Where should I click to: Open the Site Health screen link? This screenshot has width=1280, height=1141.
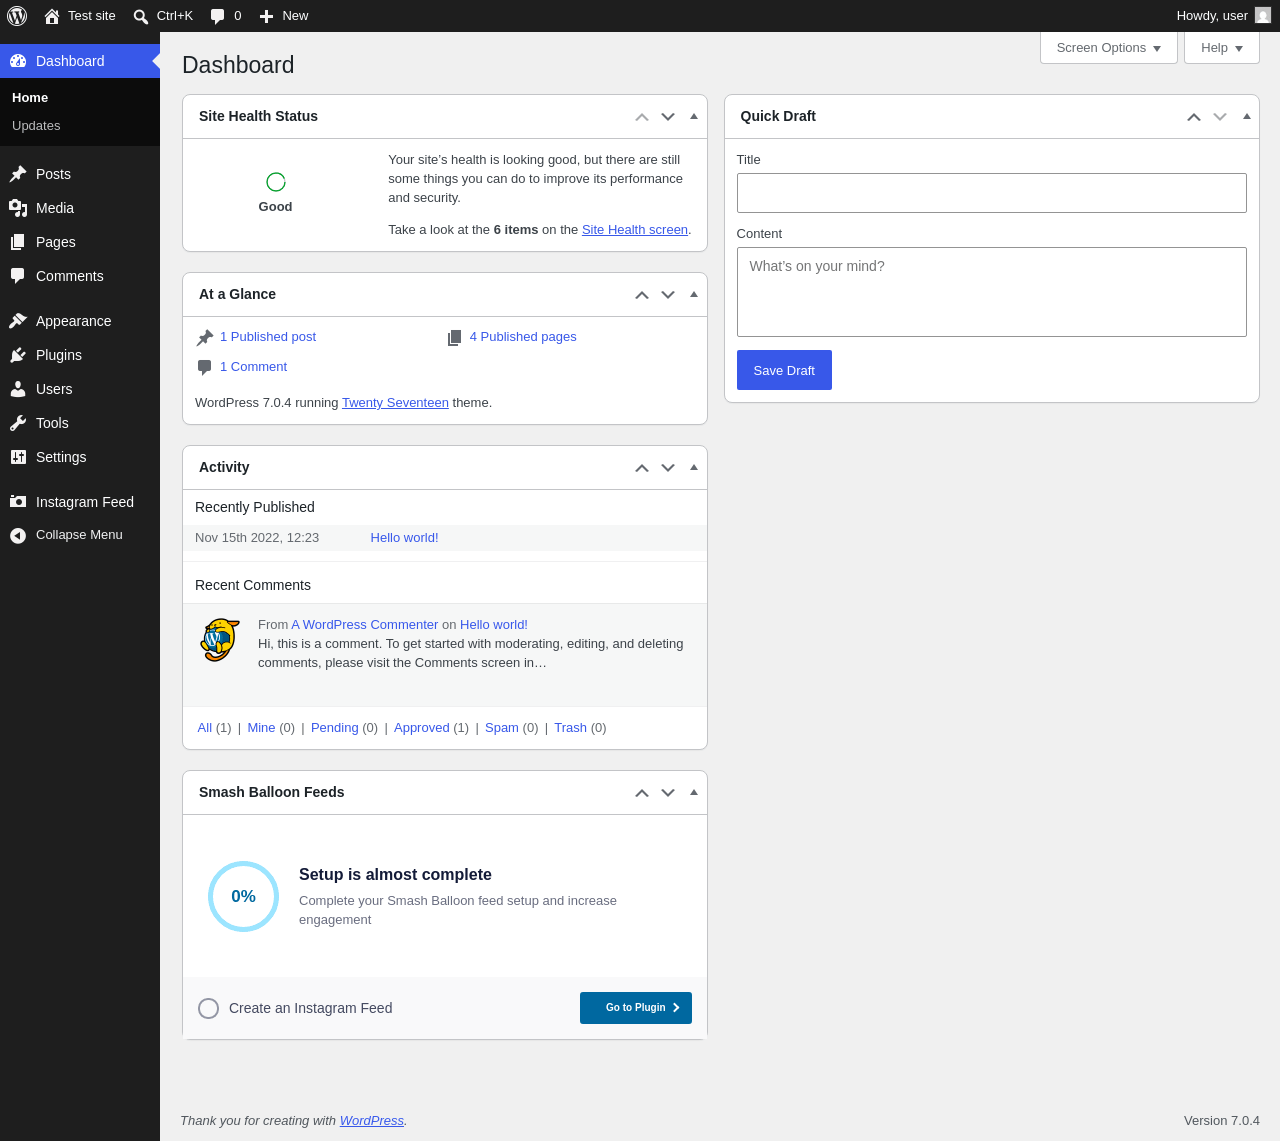[635, 230]
